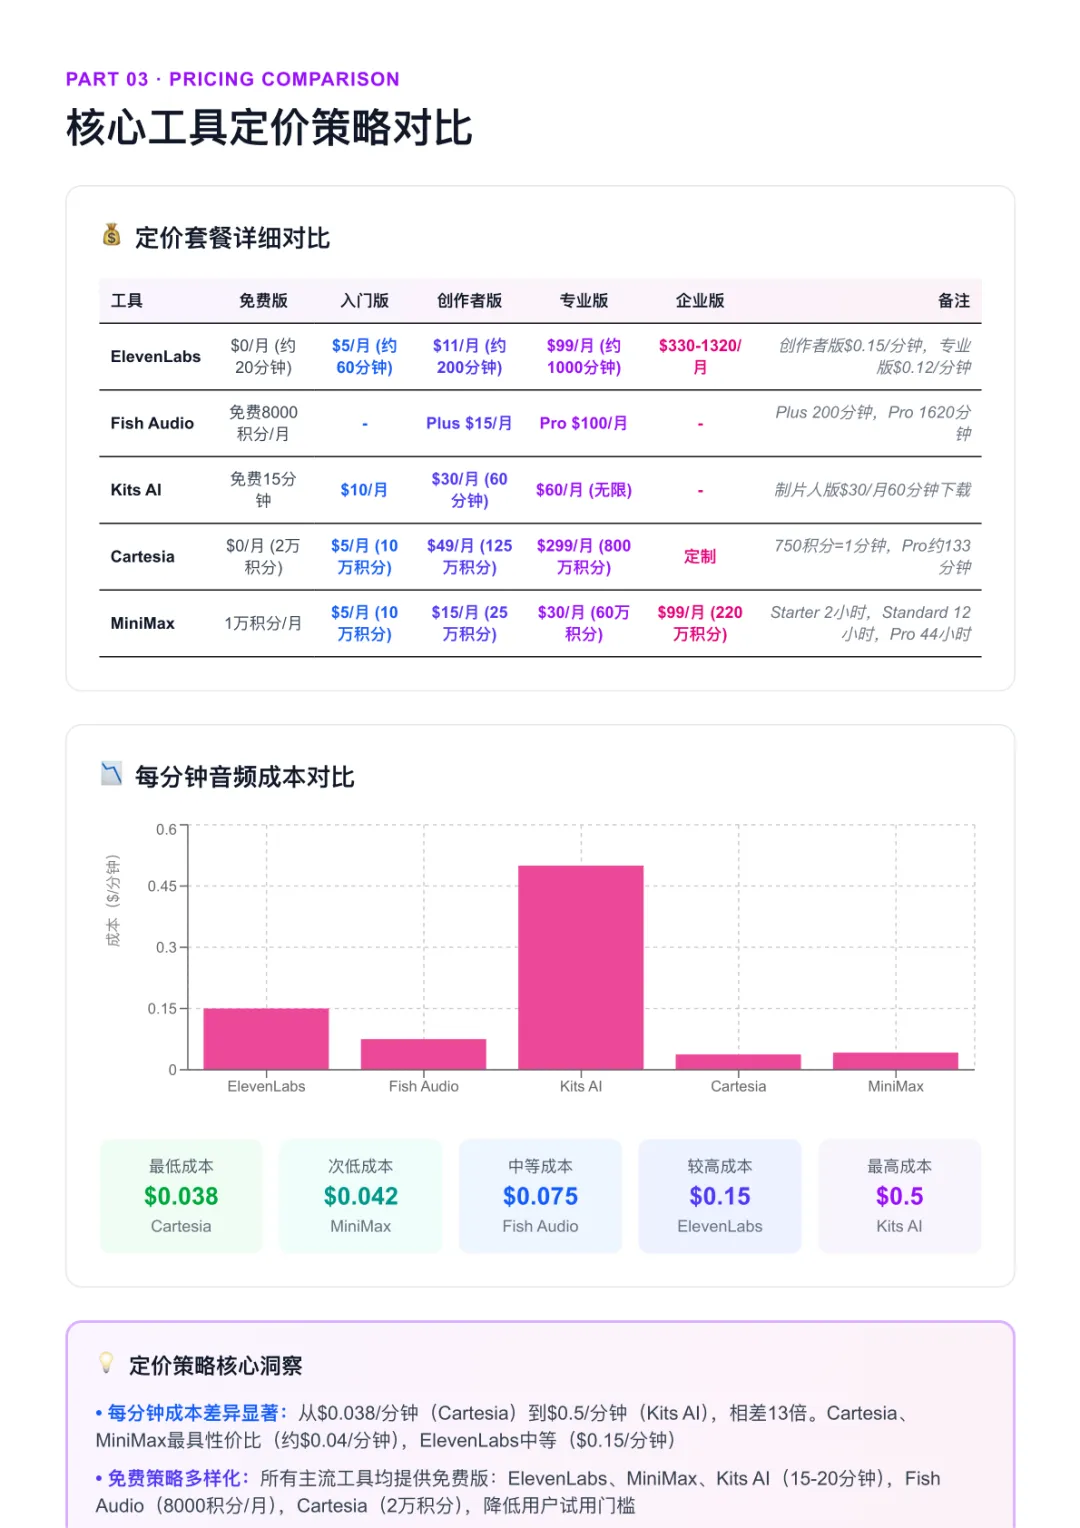
Task: Select the Fish Audio row name in table
Action: click(x=152, y=423)
